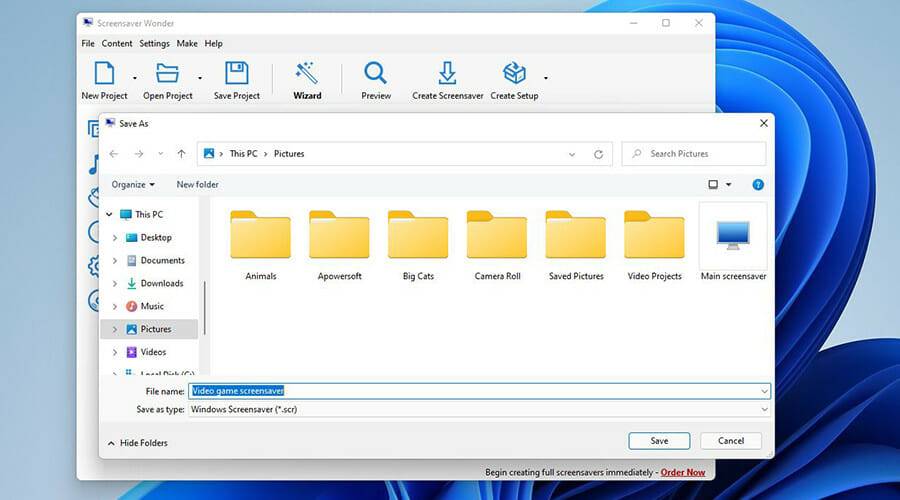The height and width of the screenshot is (500, 900).
Task: Go up one folder level arrow
Action: (x=181, y=154)
